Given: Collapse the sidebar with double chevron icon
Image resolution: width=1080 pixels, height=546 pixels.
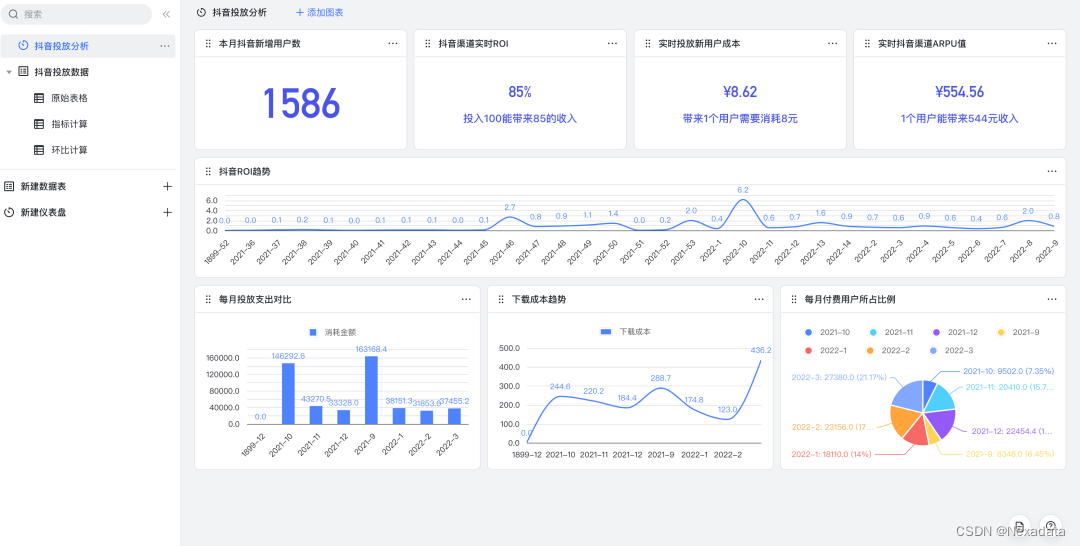Looking at the screenshot, I should tap(166, 14).
